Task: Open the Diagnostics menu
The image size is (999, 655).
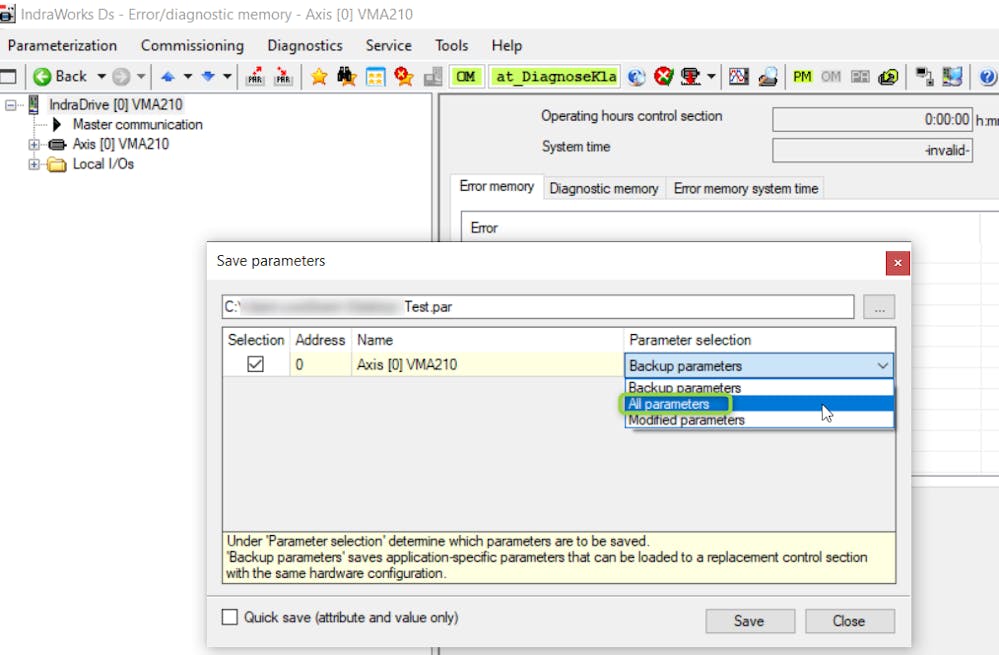Action: click(x=305, y=45)
